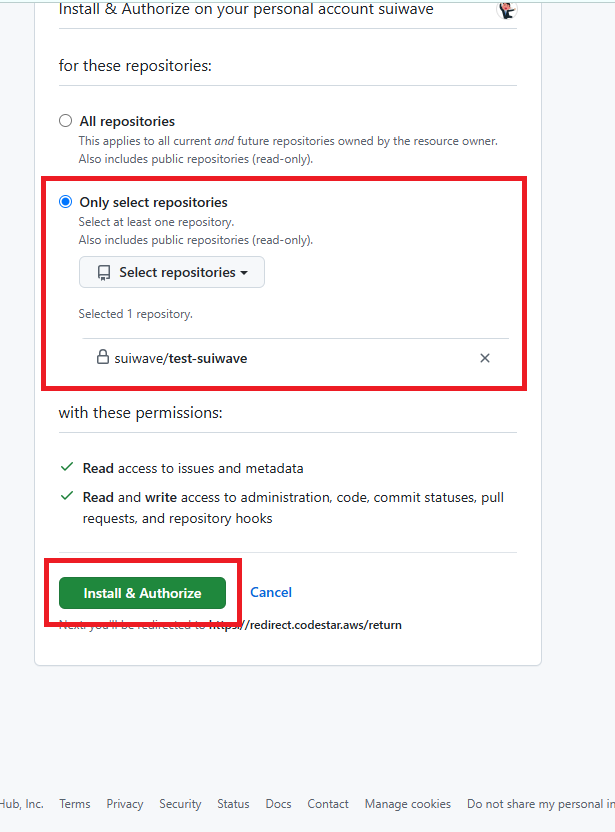
Task: Select the Only select repositories option
Action: (65, 200)
